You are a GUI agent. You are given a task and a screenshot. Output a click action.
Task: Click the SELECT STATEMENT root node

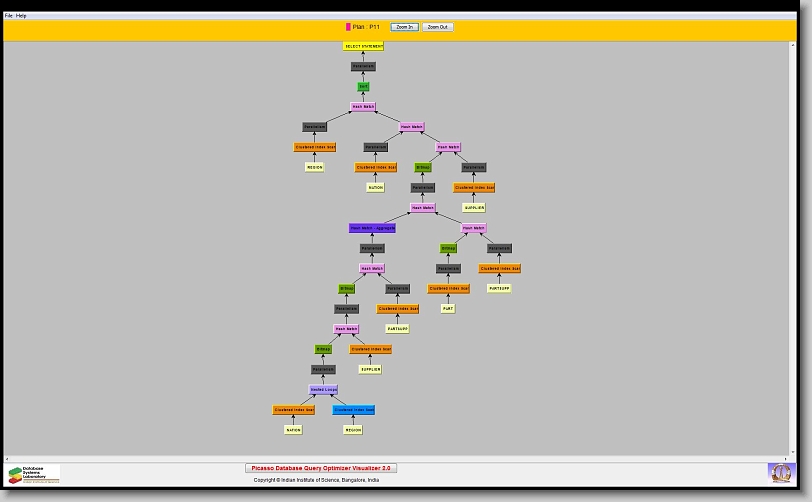363,46
